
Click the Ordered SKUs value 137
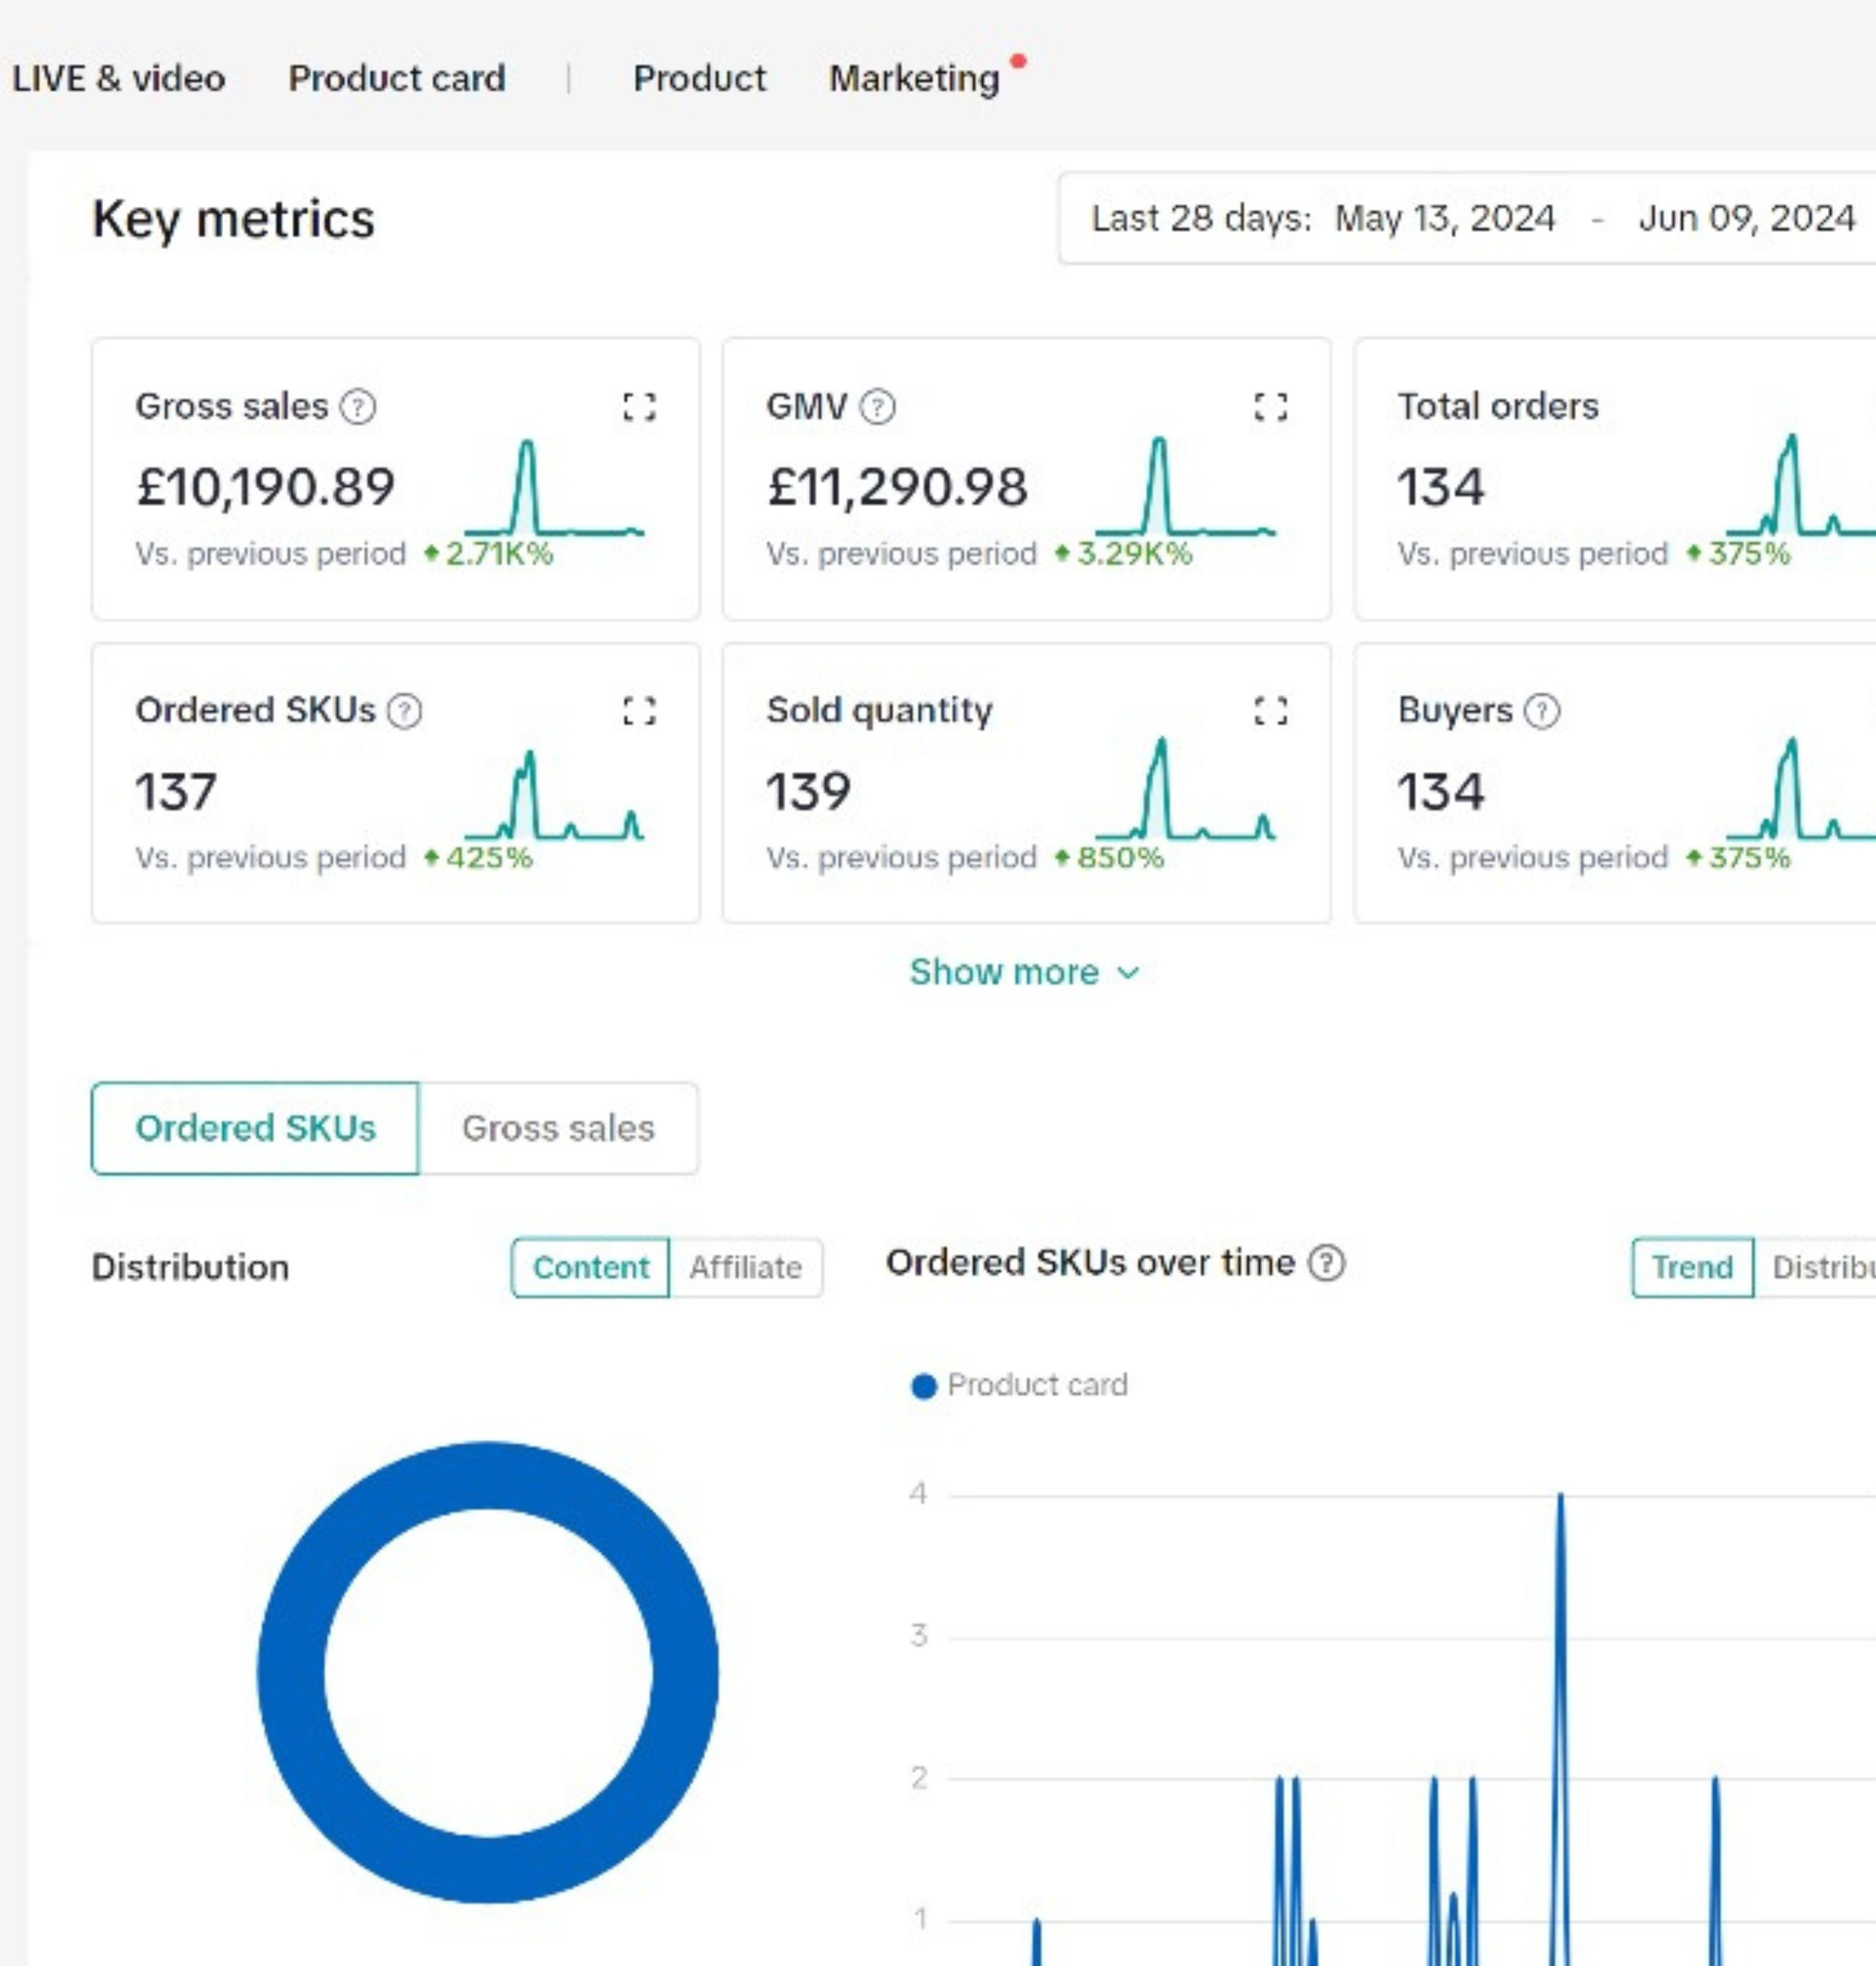[x=176, y=791]
